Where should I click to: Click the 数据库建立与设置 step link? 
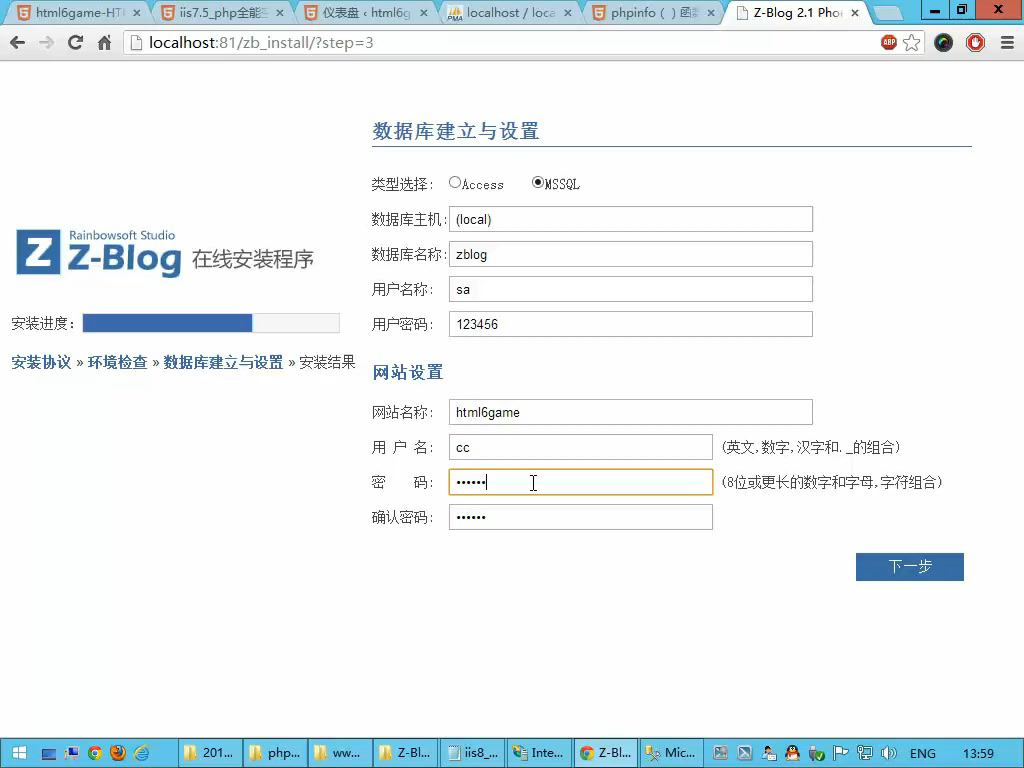pyautogui.click(x=223, y=362)
